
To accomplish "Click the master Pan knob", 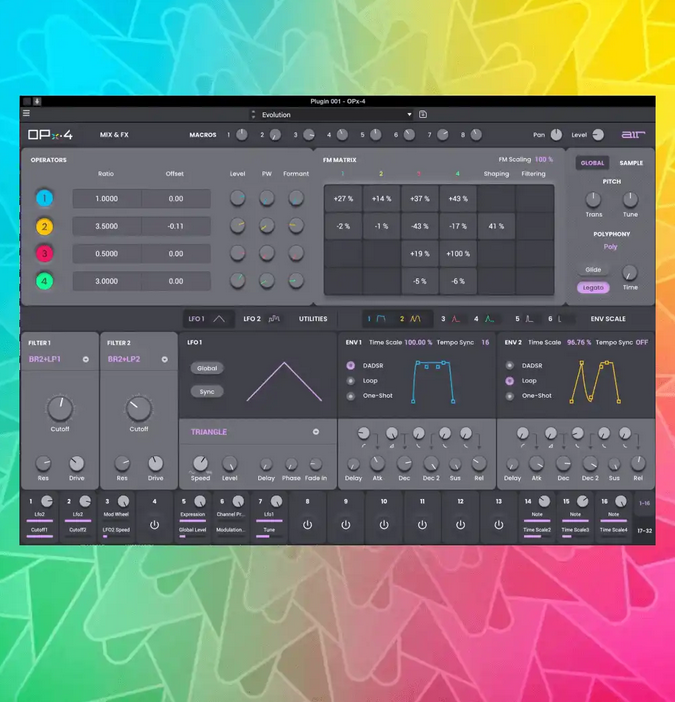I will 556,135.
